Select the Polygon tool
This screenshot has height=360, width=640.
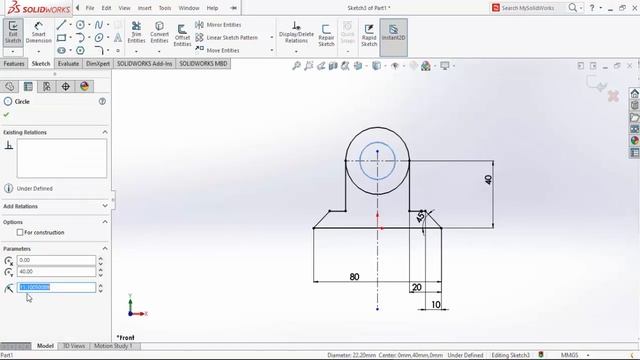80,50
